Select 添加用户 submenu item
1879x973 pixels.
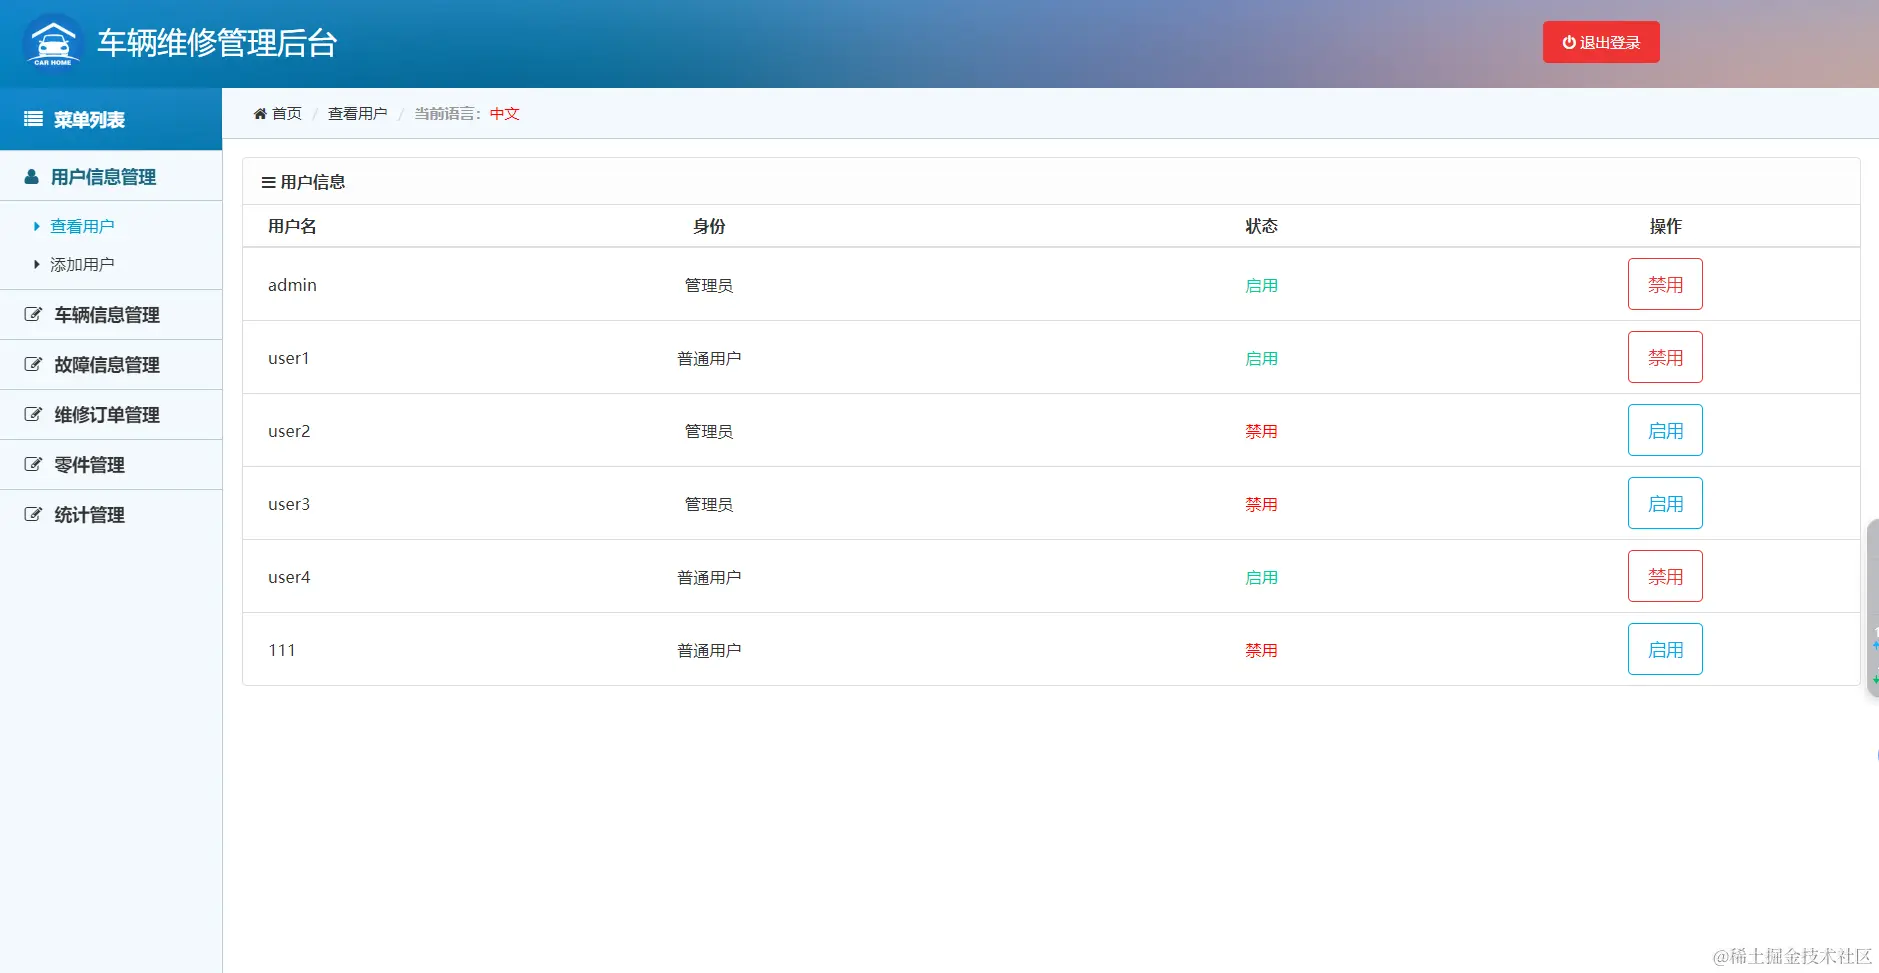coord(82,265)
